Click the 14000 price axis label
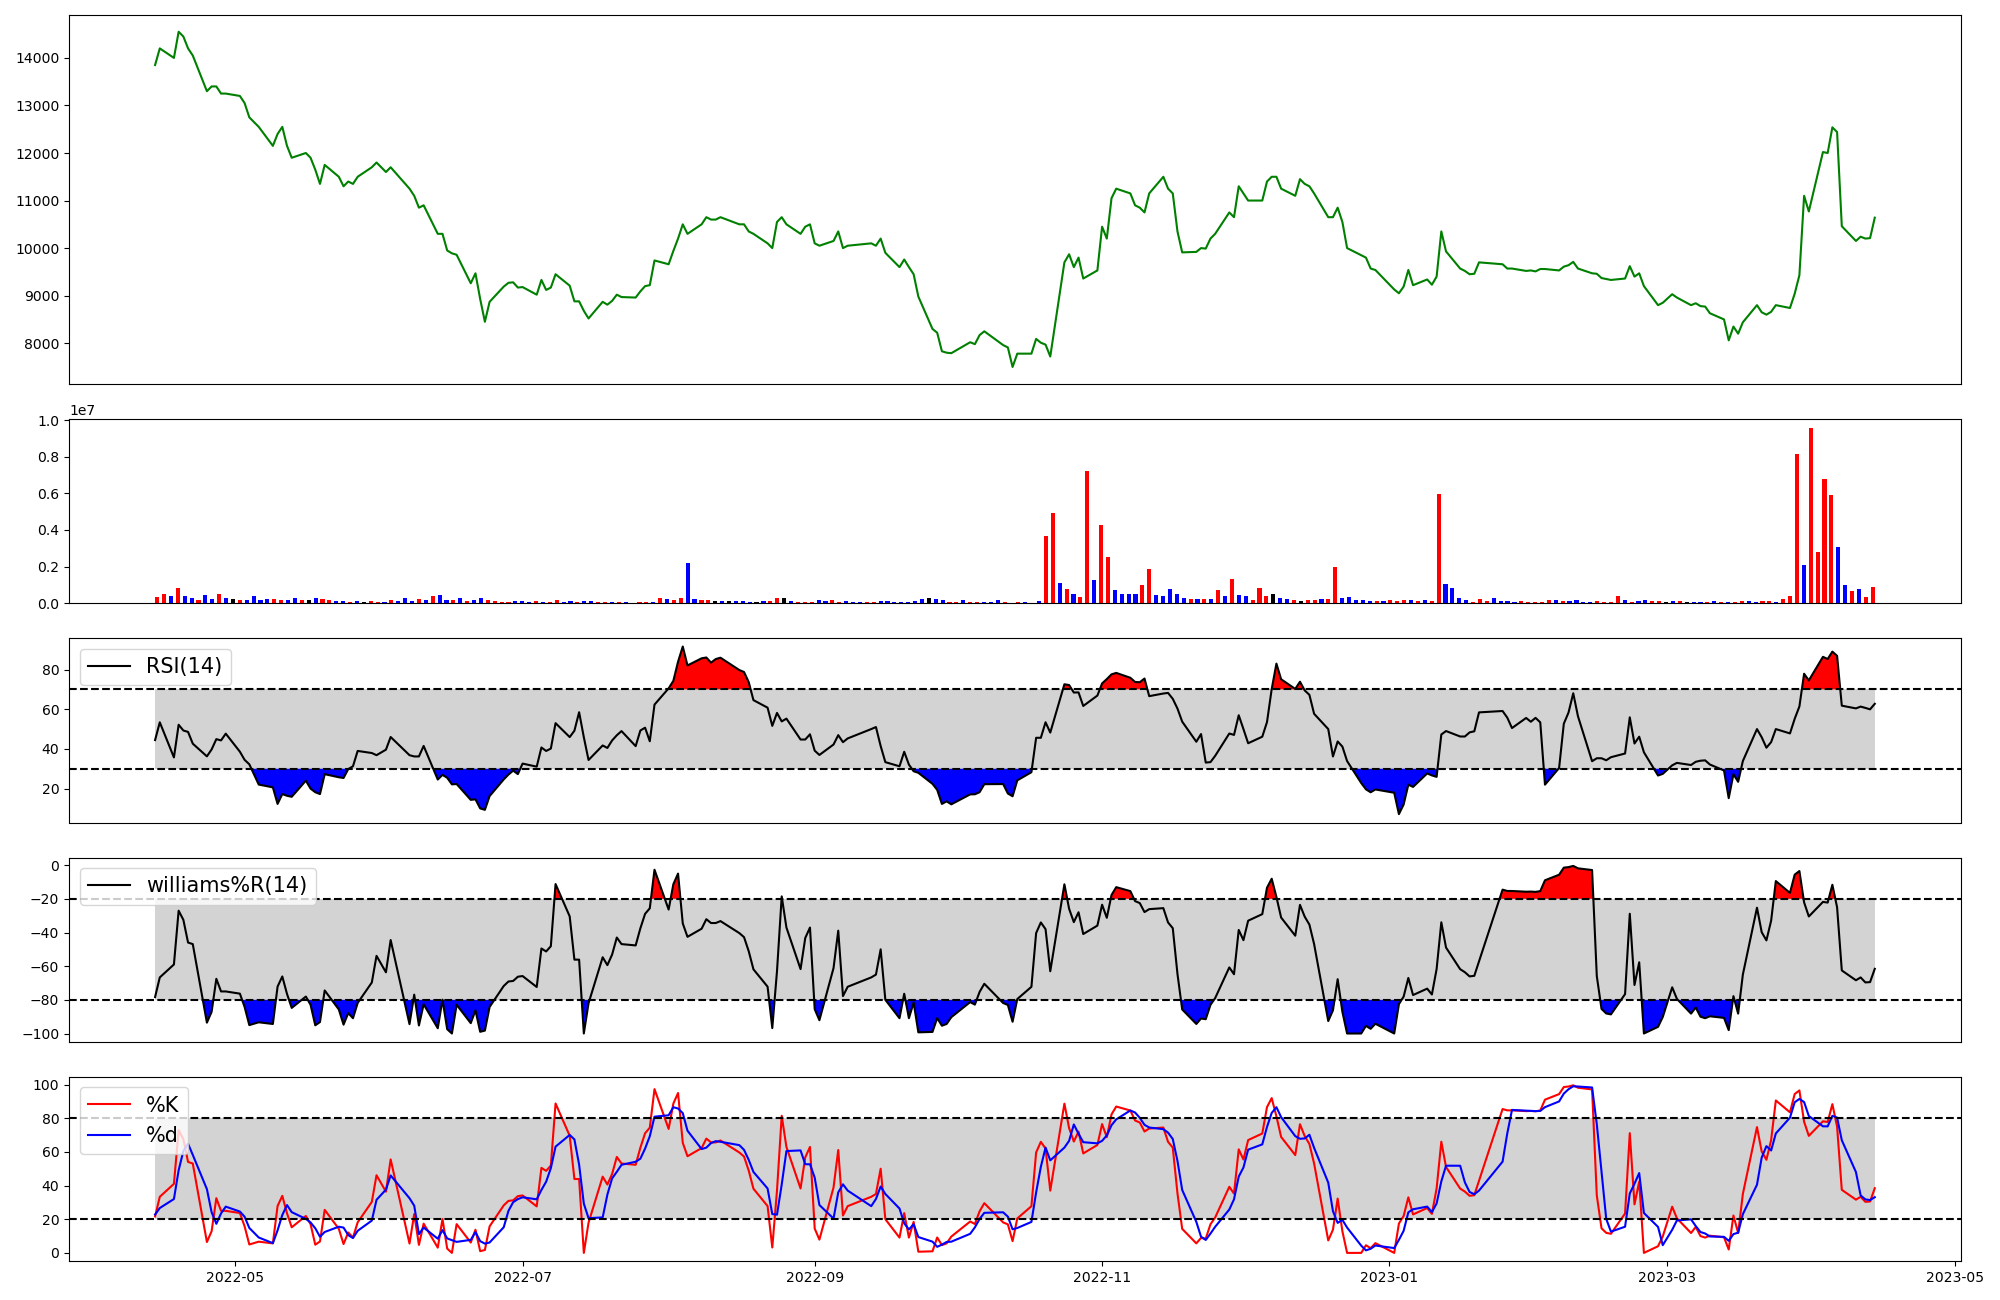 (x=38, y=58)
